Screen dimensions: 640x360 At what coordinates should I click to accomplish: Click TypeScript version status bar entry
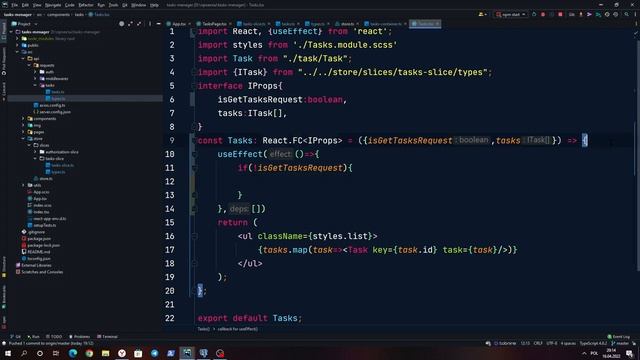tap(593, 343)
